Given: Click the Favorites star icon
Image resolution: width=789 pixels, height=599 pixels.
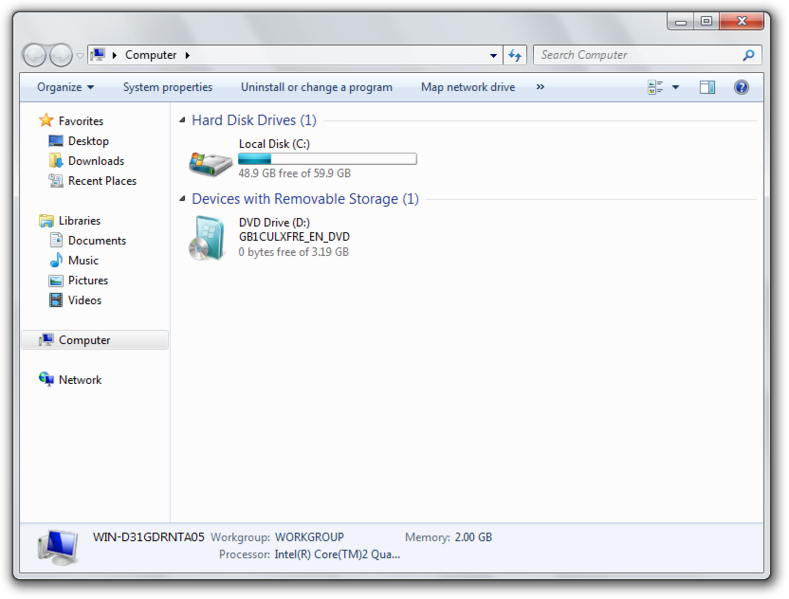Looking at the screenshot, I should click(46, 120).
